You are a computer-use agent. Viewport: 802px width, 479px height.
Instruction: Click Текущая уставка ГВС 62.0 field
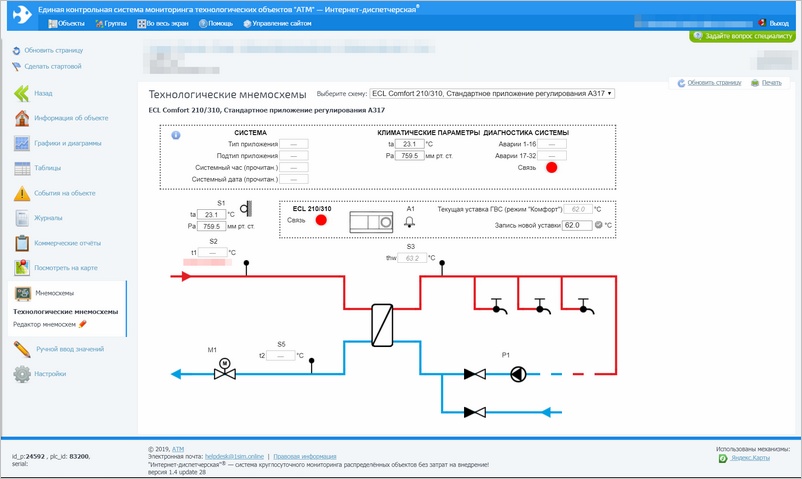(578, 209)
